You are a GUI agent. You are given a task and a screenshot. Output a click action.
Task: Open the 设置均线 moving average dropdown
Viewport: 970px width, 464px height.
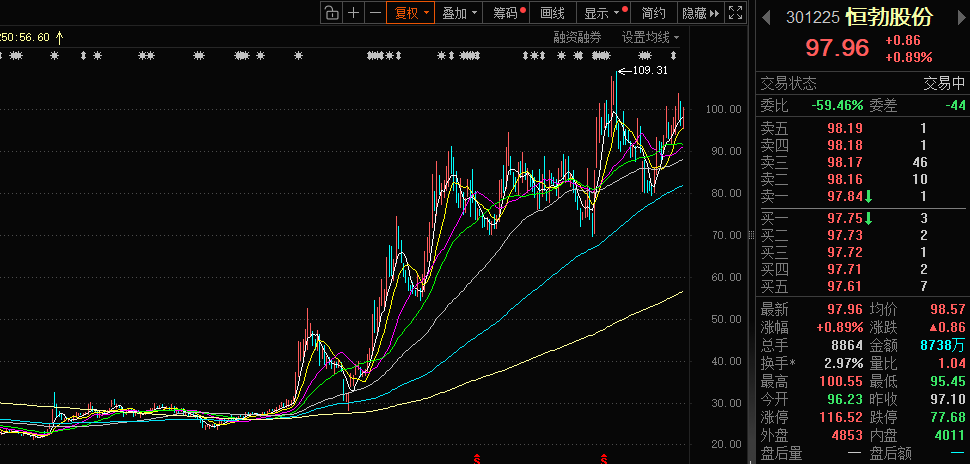click(x=650, y=37)
